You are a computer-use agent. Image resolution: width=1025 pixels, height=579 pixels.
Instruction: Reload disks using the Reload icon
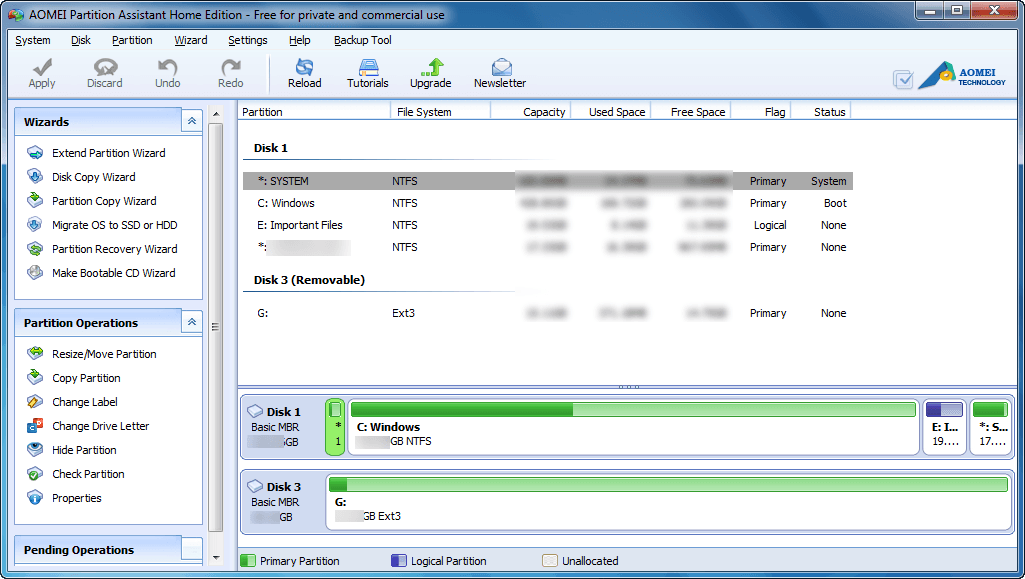tap(305, 67)
